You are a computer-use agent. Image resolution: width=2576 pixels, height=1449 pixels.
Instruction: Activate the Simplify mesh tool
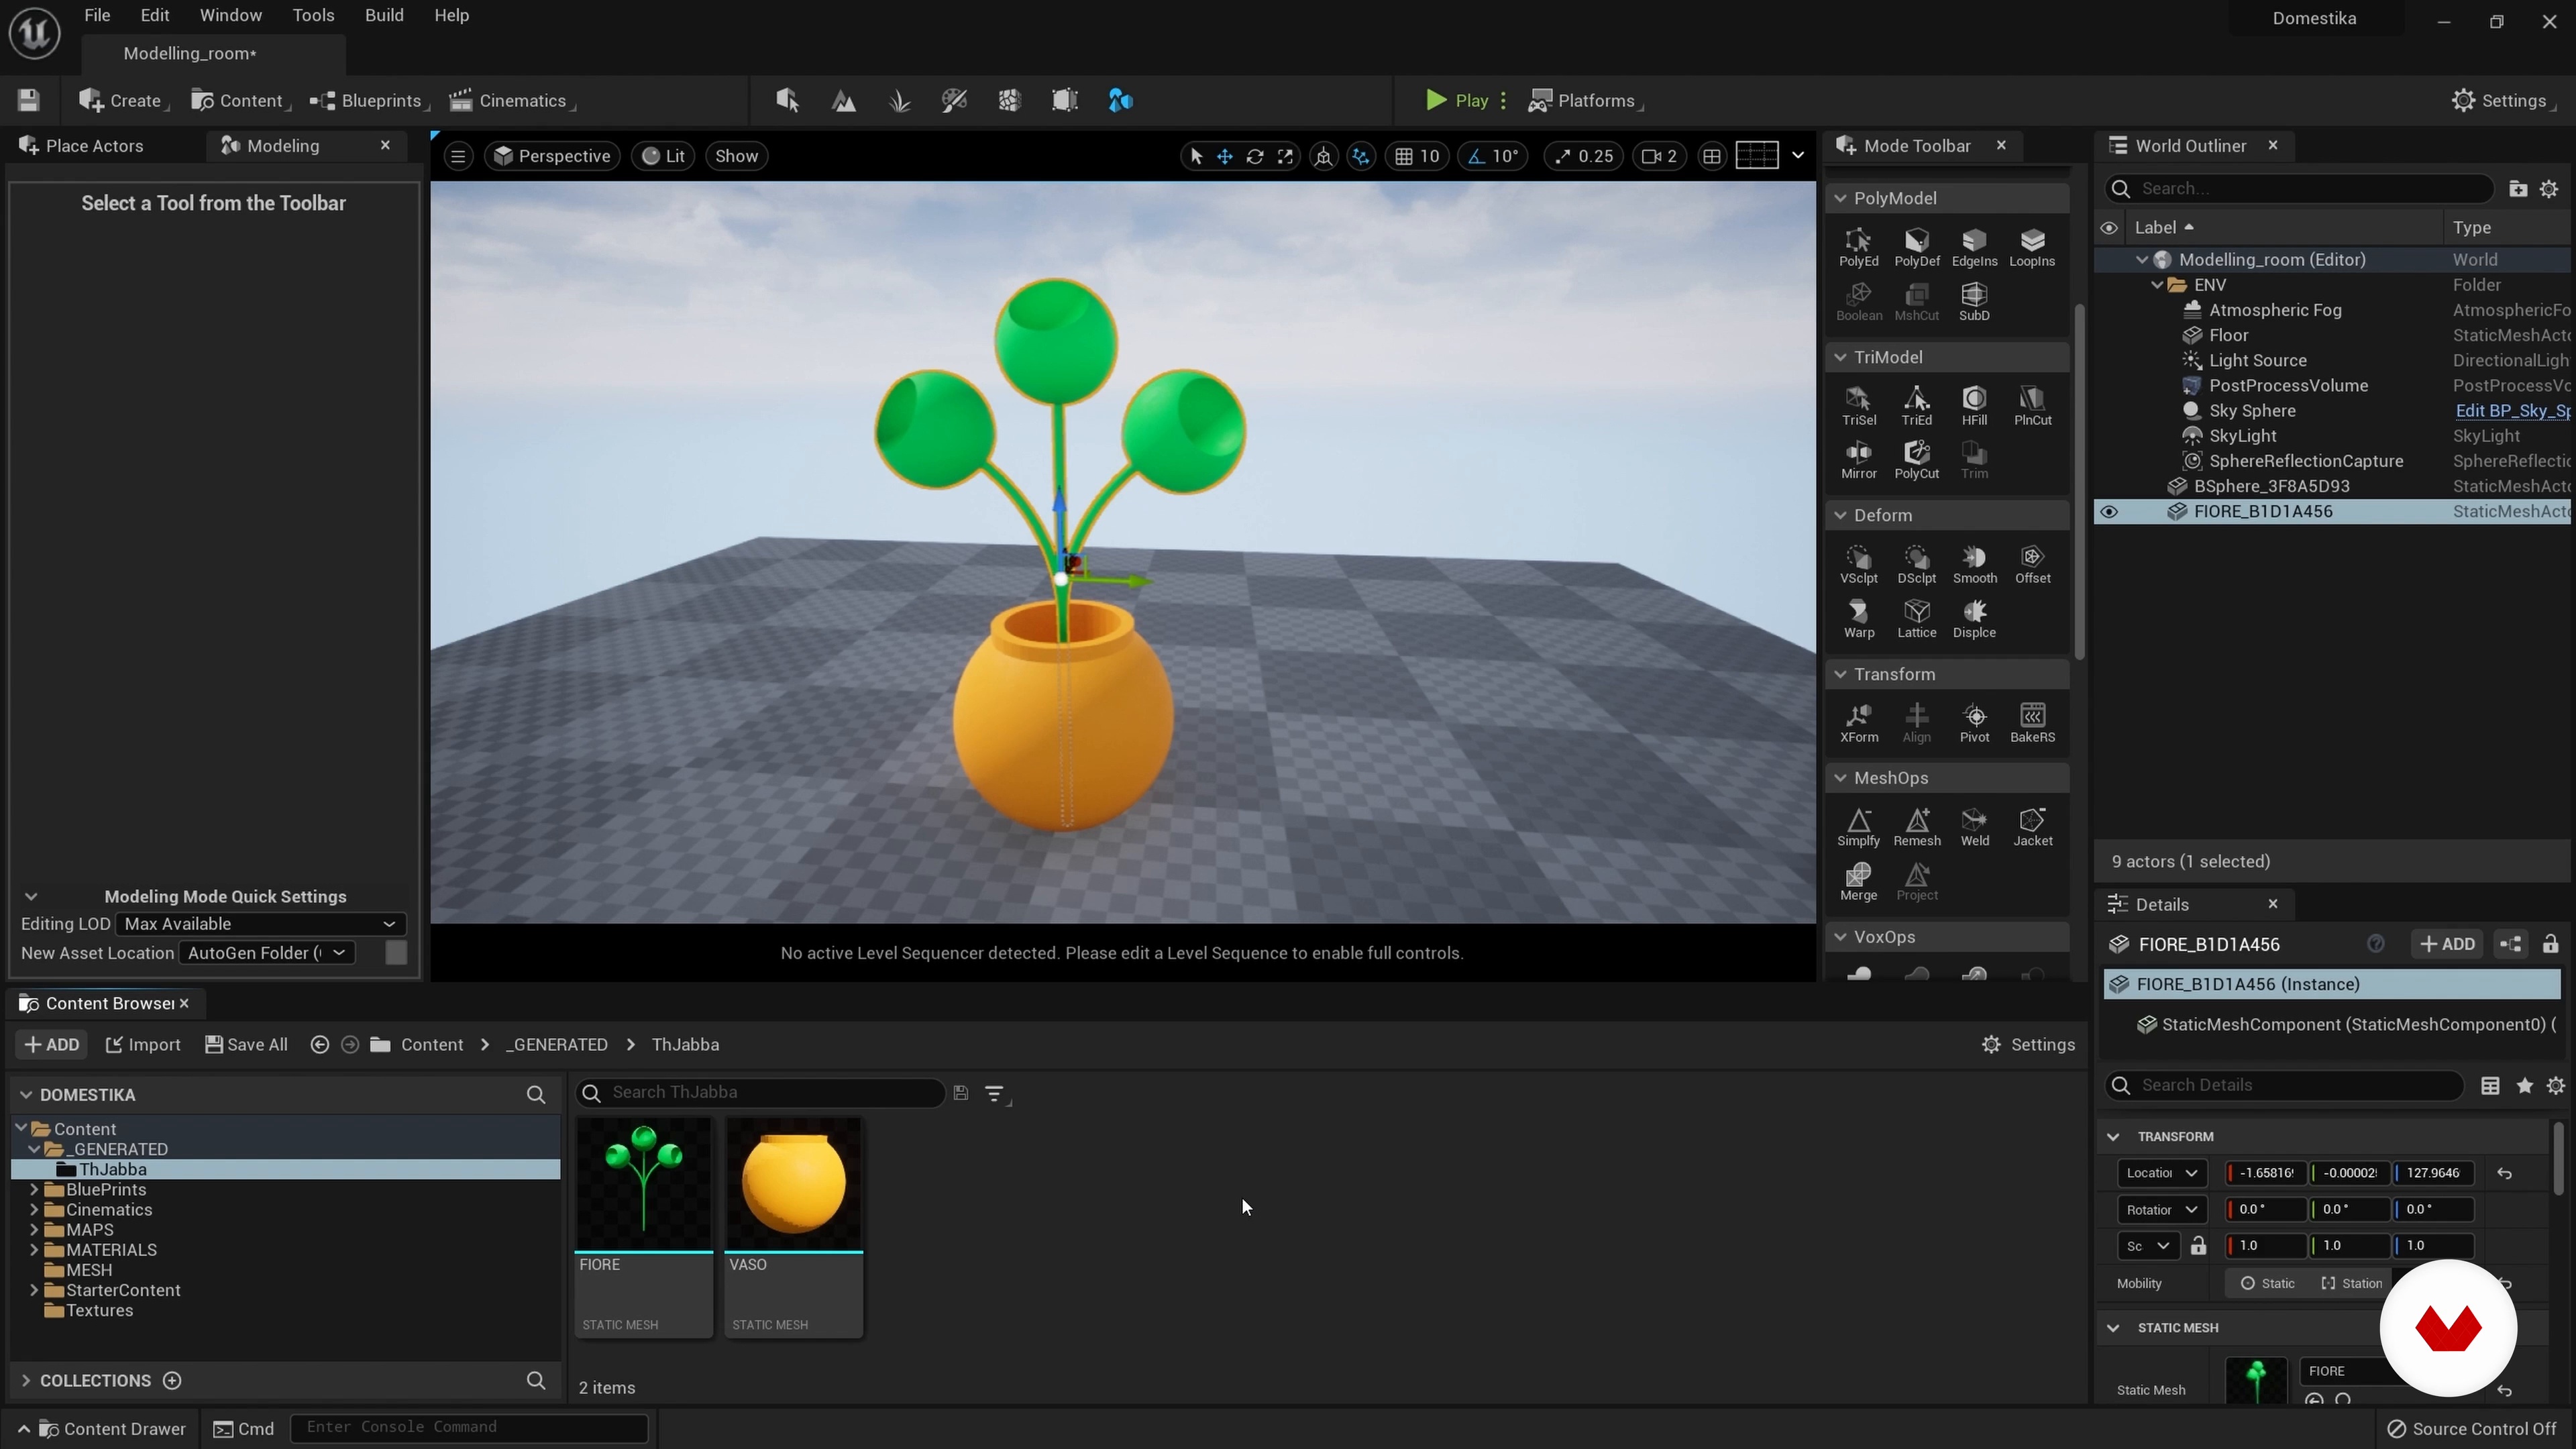[1858, 827]
